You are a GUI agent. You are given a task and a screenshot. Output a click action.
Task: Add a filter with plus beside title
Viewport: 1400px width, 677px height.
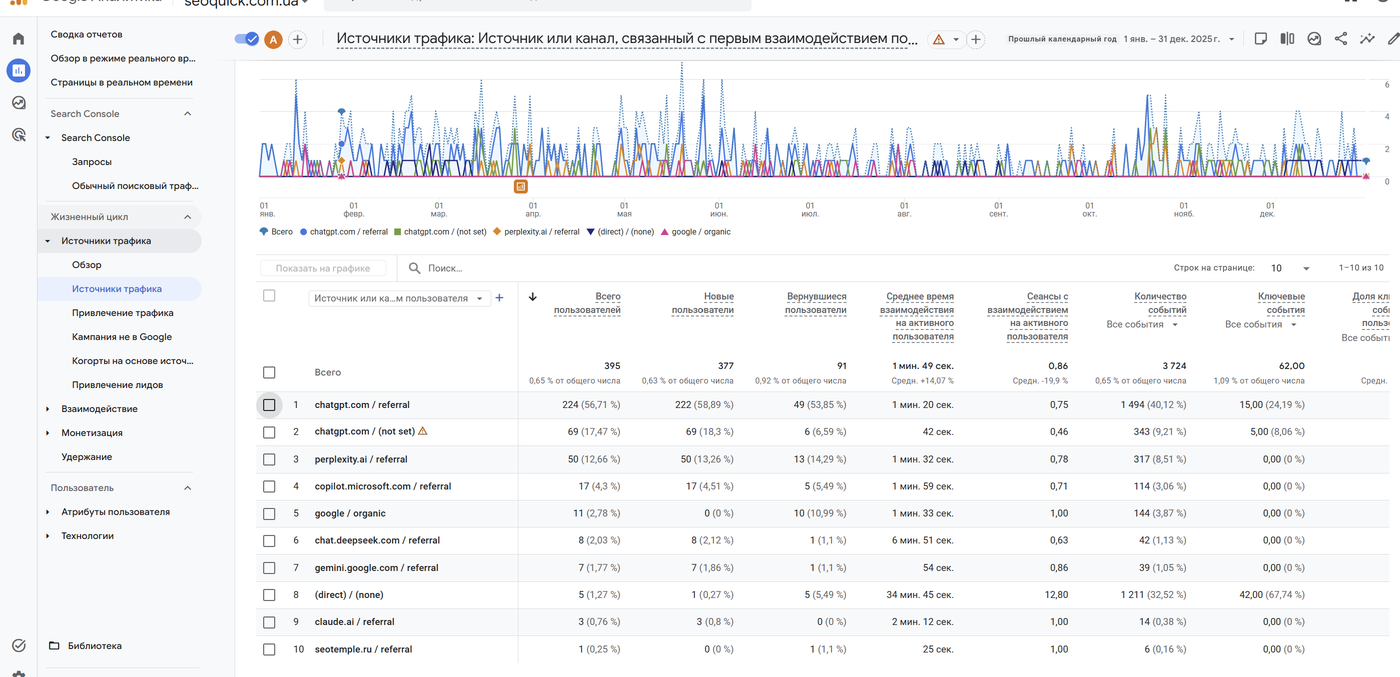pos(976,40)
